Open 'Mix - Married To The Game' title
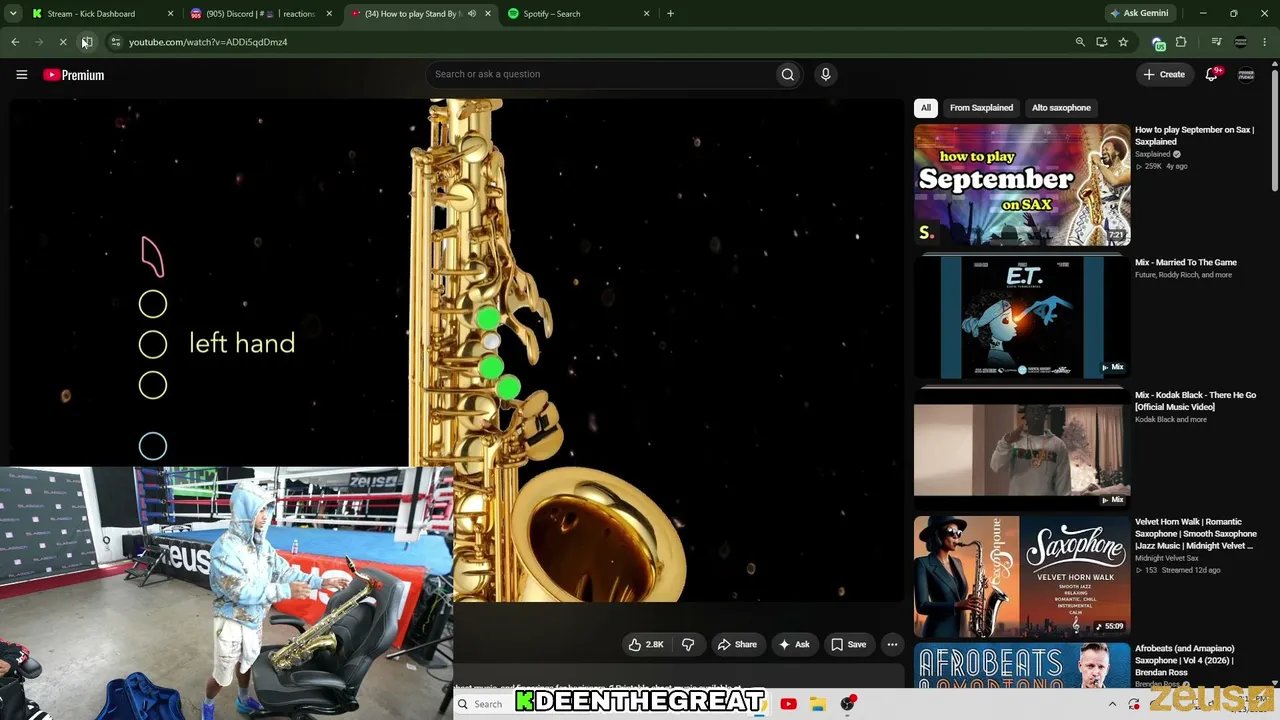 point(1186,263)
